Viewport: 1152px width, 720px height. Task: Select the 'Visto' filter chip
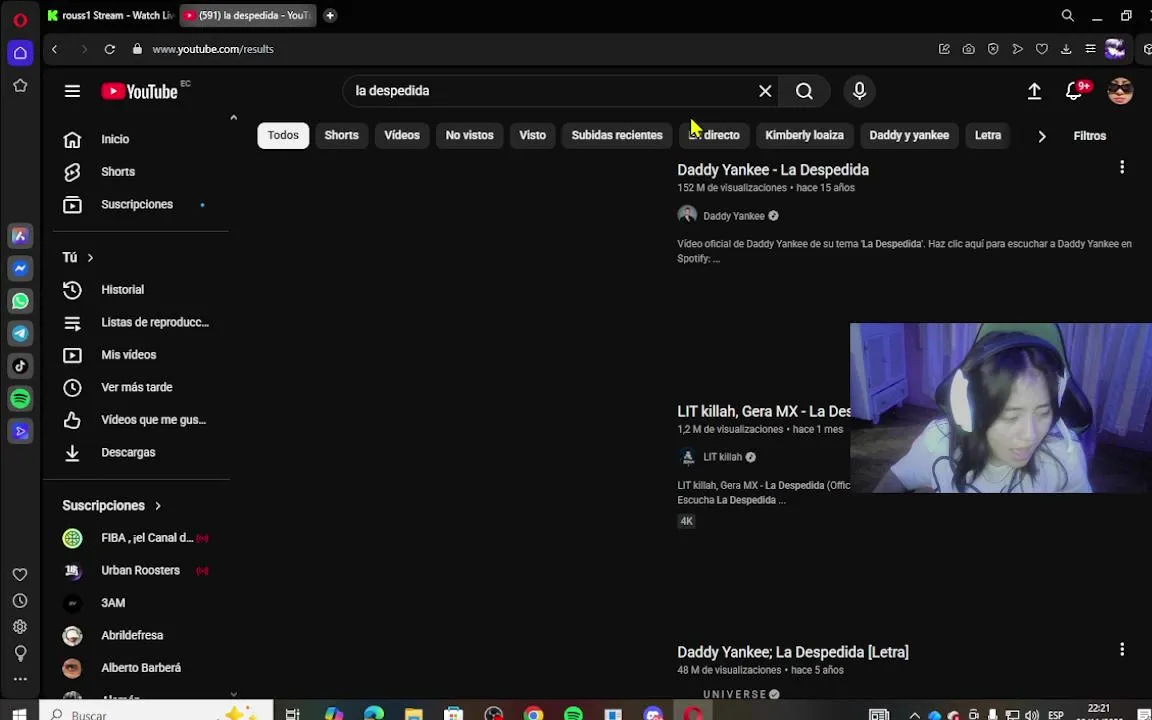click(533, 135)
